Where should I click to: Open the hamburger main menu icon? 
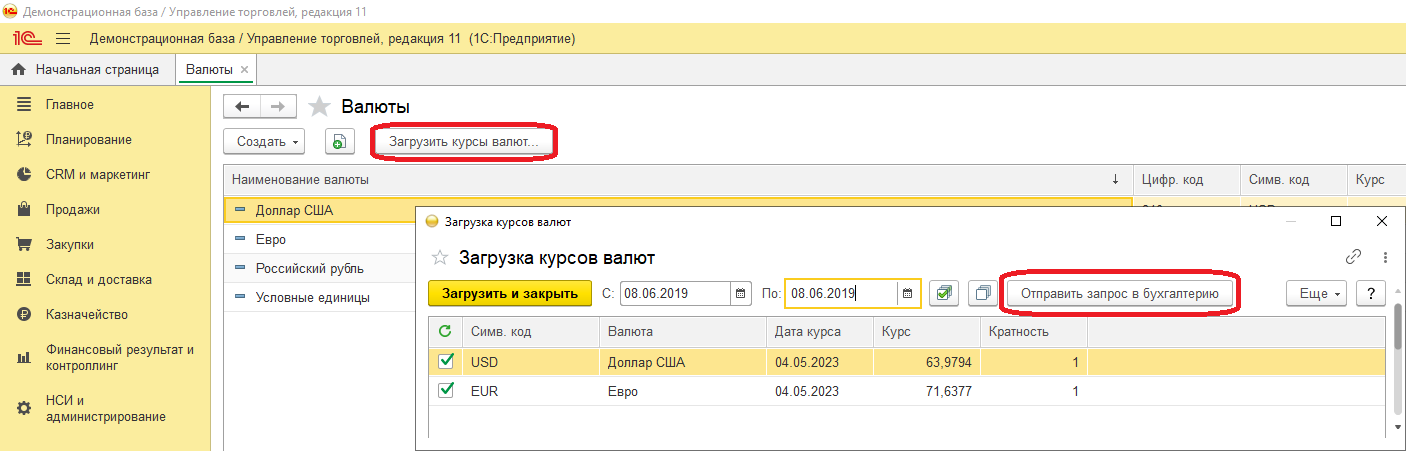(63, 38)
